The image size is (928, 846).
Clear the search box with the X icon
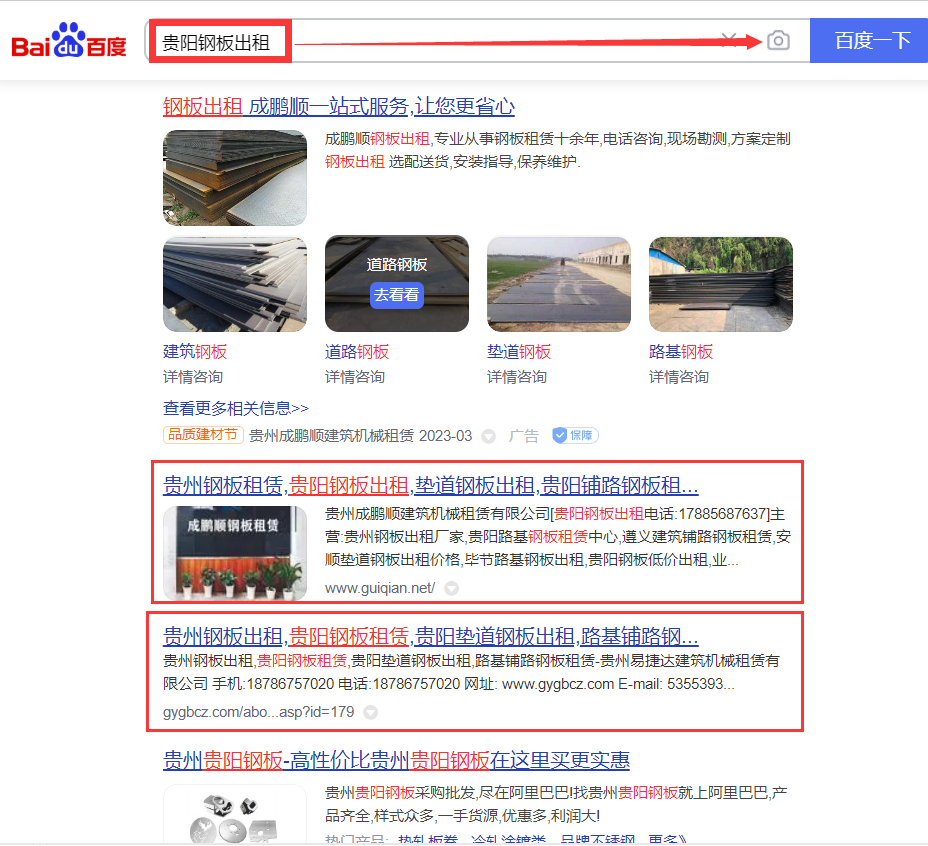point(730,41)
